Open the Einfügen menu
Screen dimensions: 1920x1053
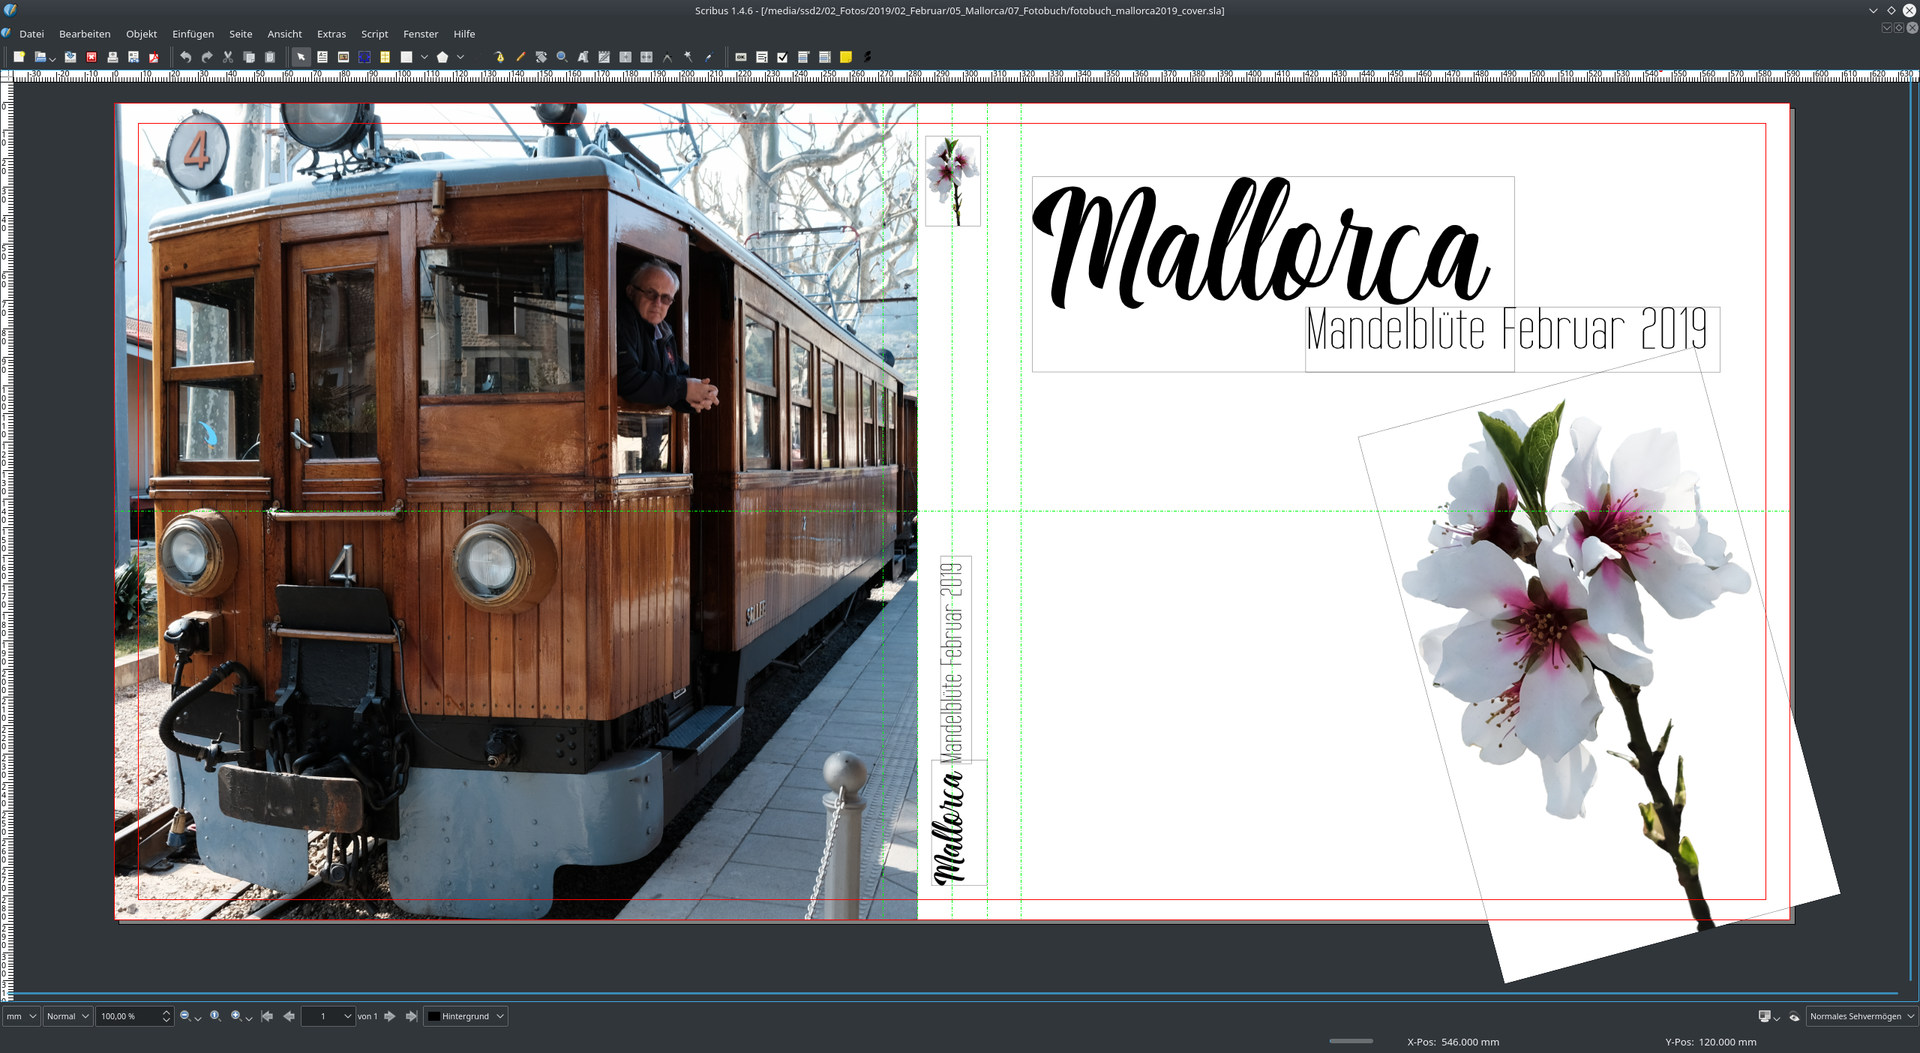point(193,34)
